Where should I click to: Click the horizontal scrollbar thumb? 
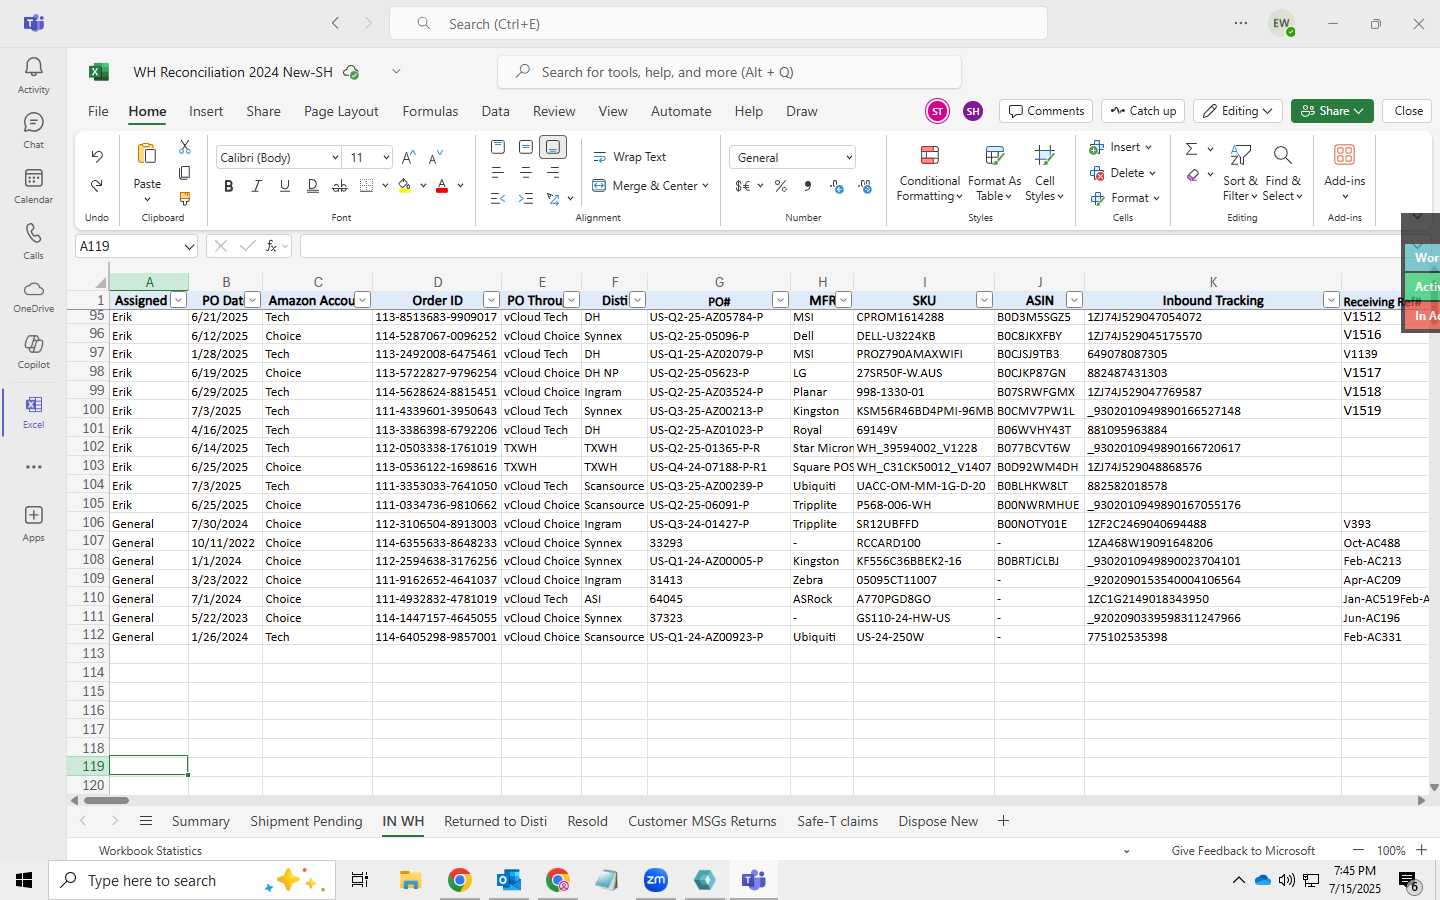(106, 800)
